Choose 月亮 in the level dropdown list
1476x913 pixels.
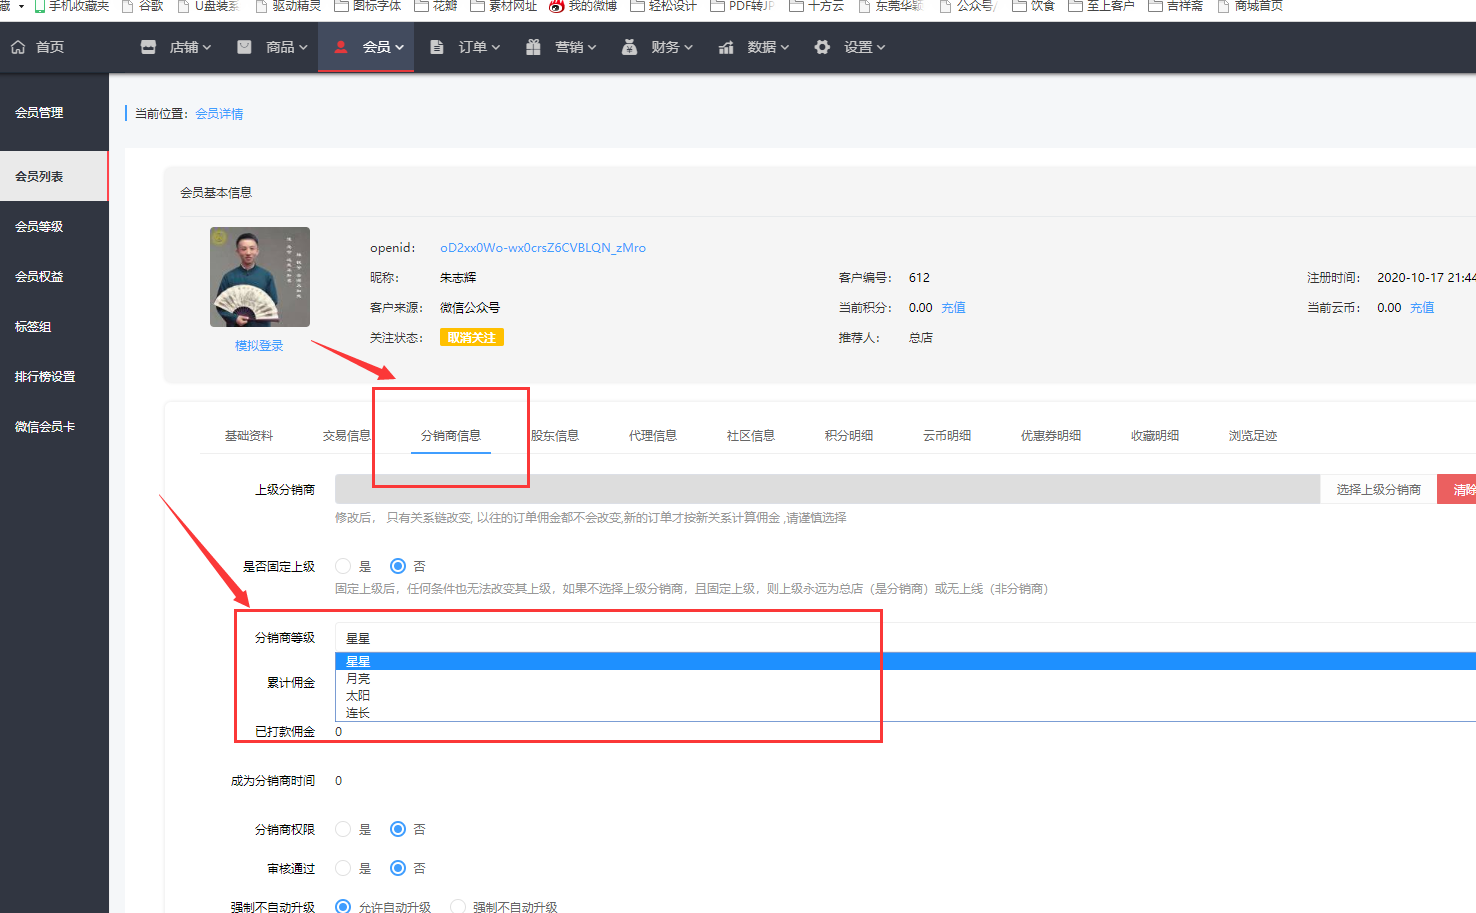[x=905, y=678]
